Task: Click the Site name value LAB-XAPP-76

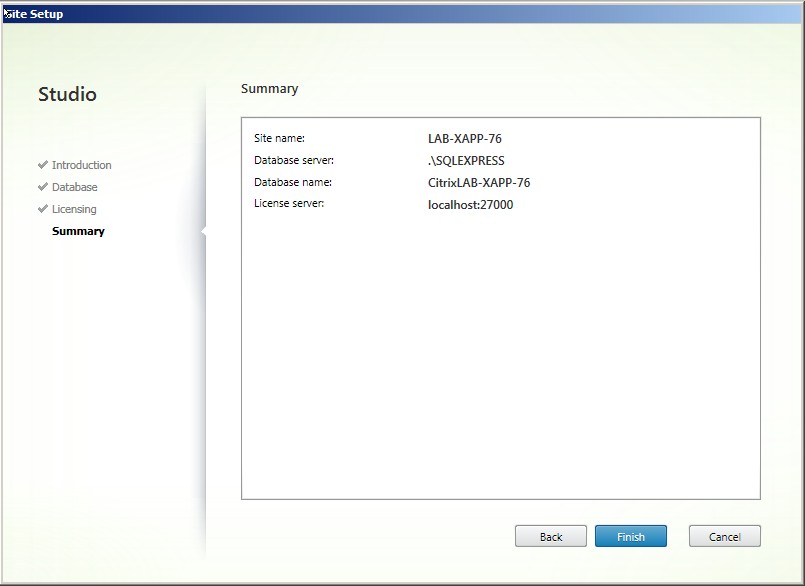Action: pyautogui.click(x=458, y=139)
